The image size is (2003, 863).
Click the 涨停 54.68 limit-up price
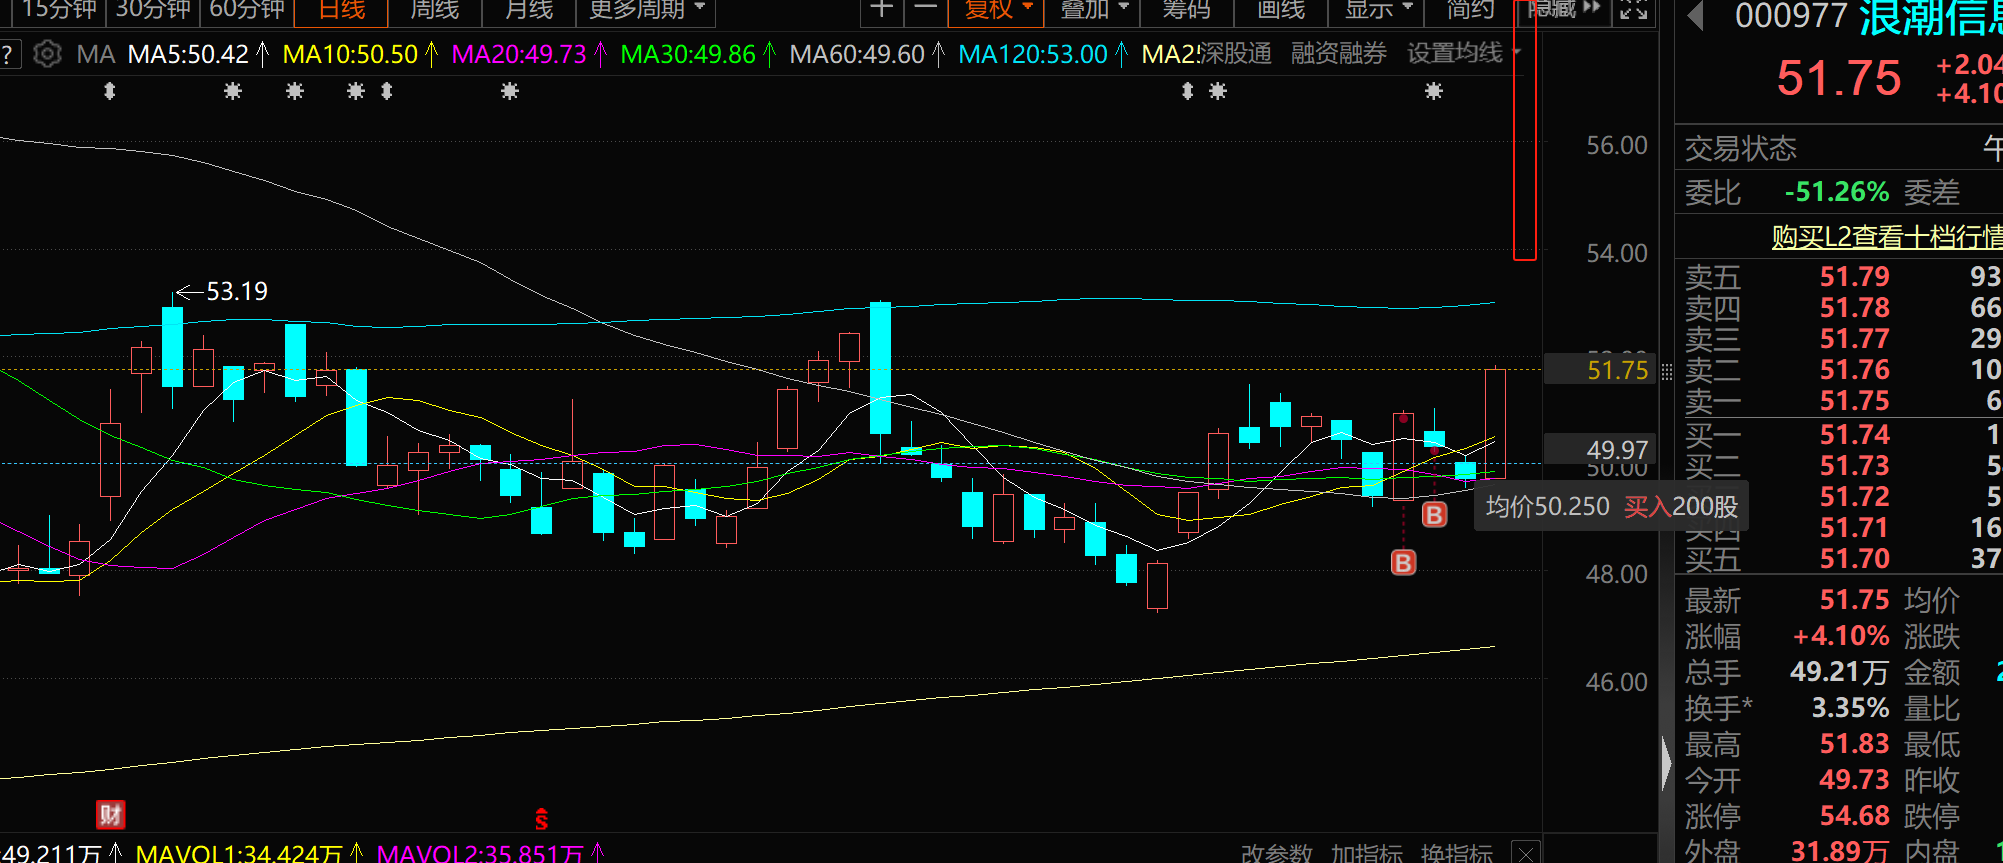[1854, 816]
